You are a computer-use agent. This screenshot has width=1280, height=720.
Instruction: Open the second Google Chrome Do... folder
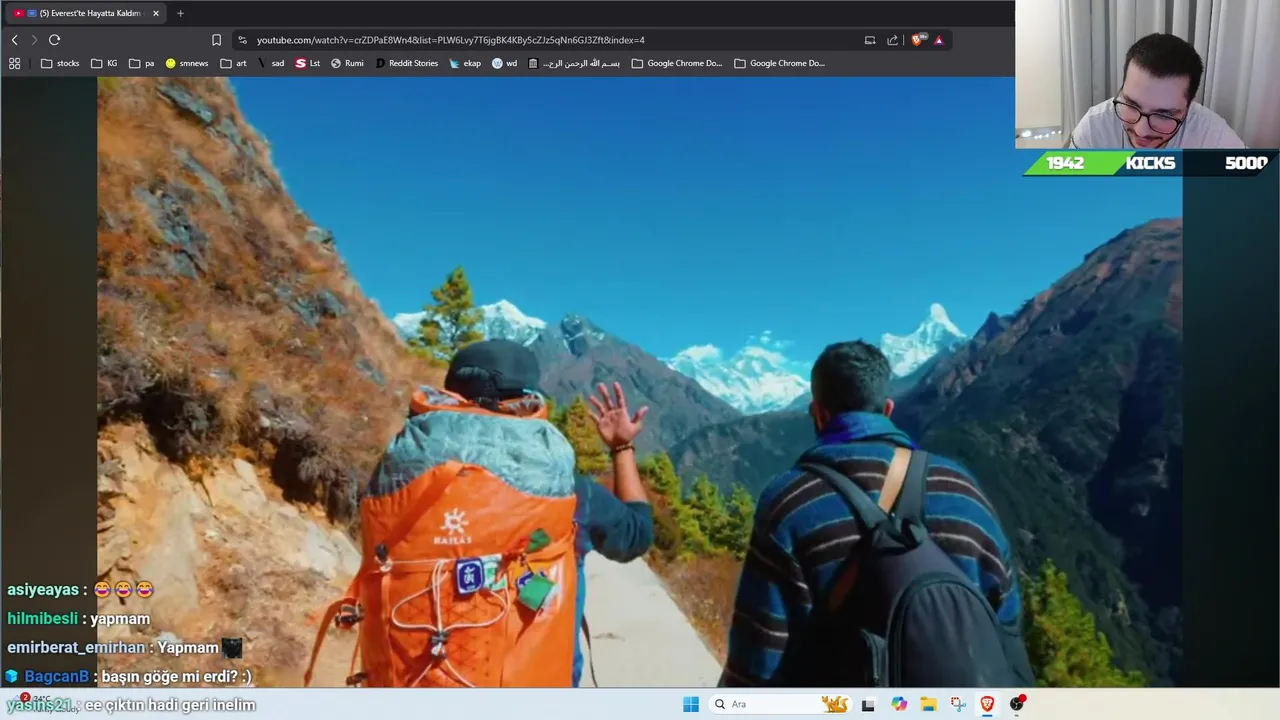tap(780, 63)
